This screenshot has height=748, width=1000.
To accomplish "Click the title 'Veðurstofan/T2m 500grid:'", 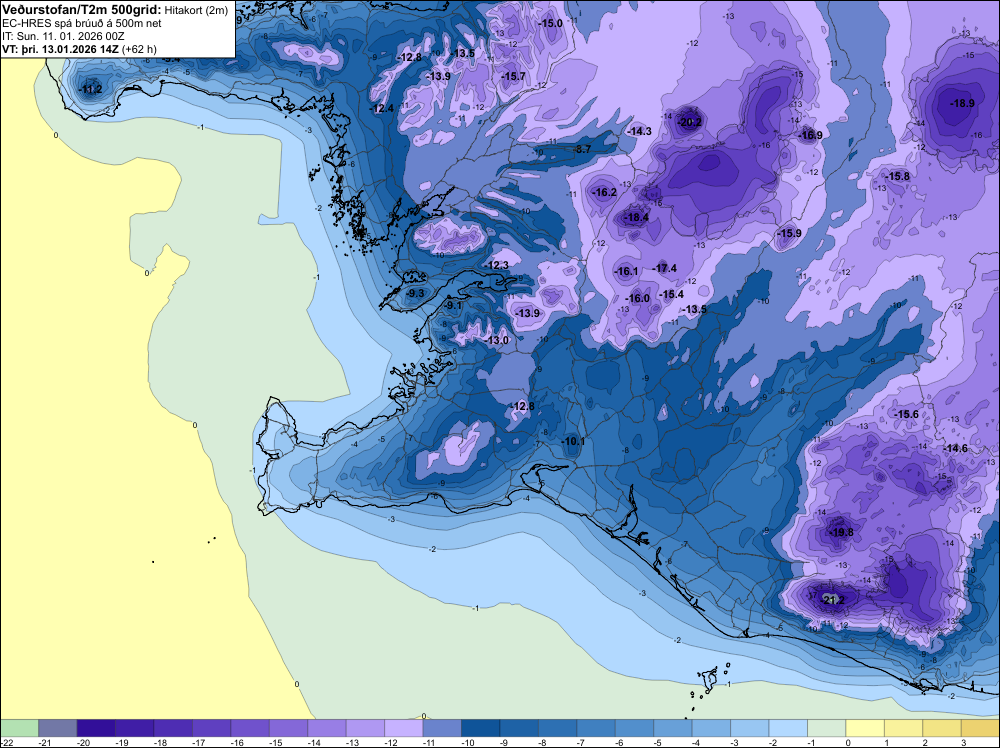I will click(82, 10).
